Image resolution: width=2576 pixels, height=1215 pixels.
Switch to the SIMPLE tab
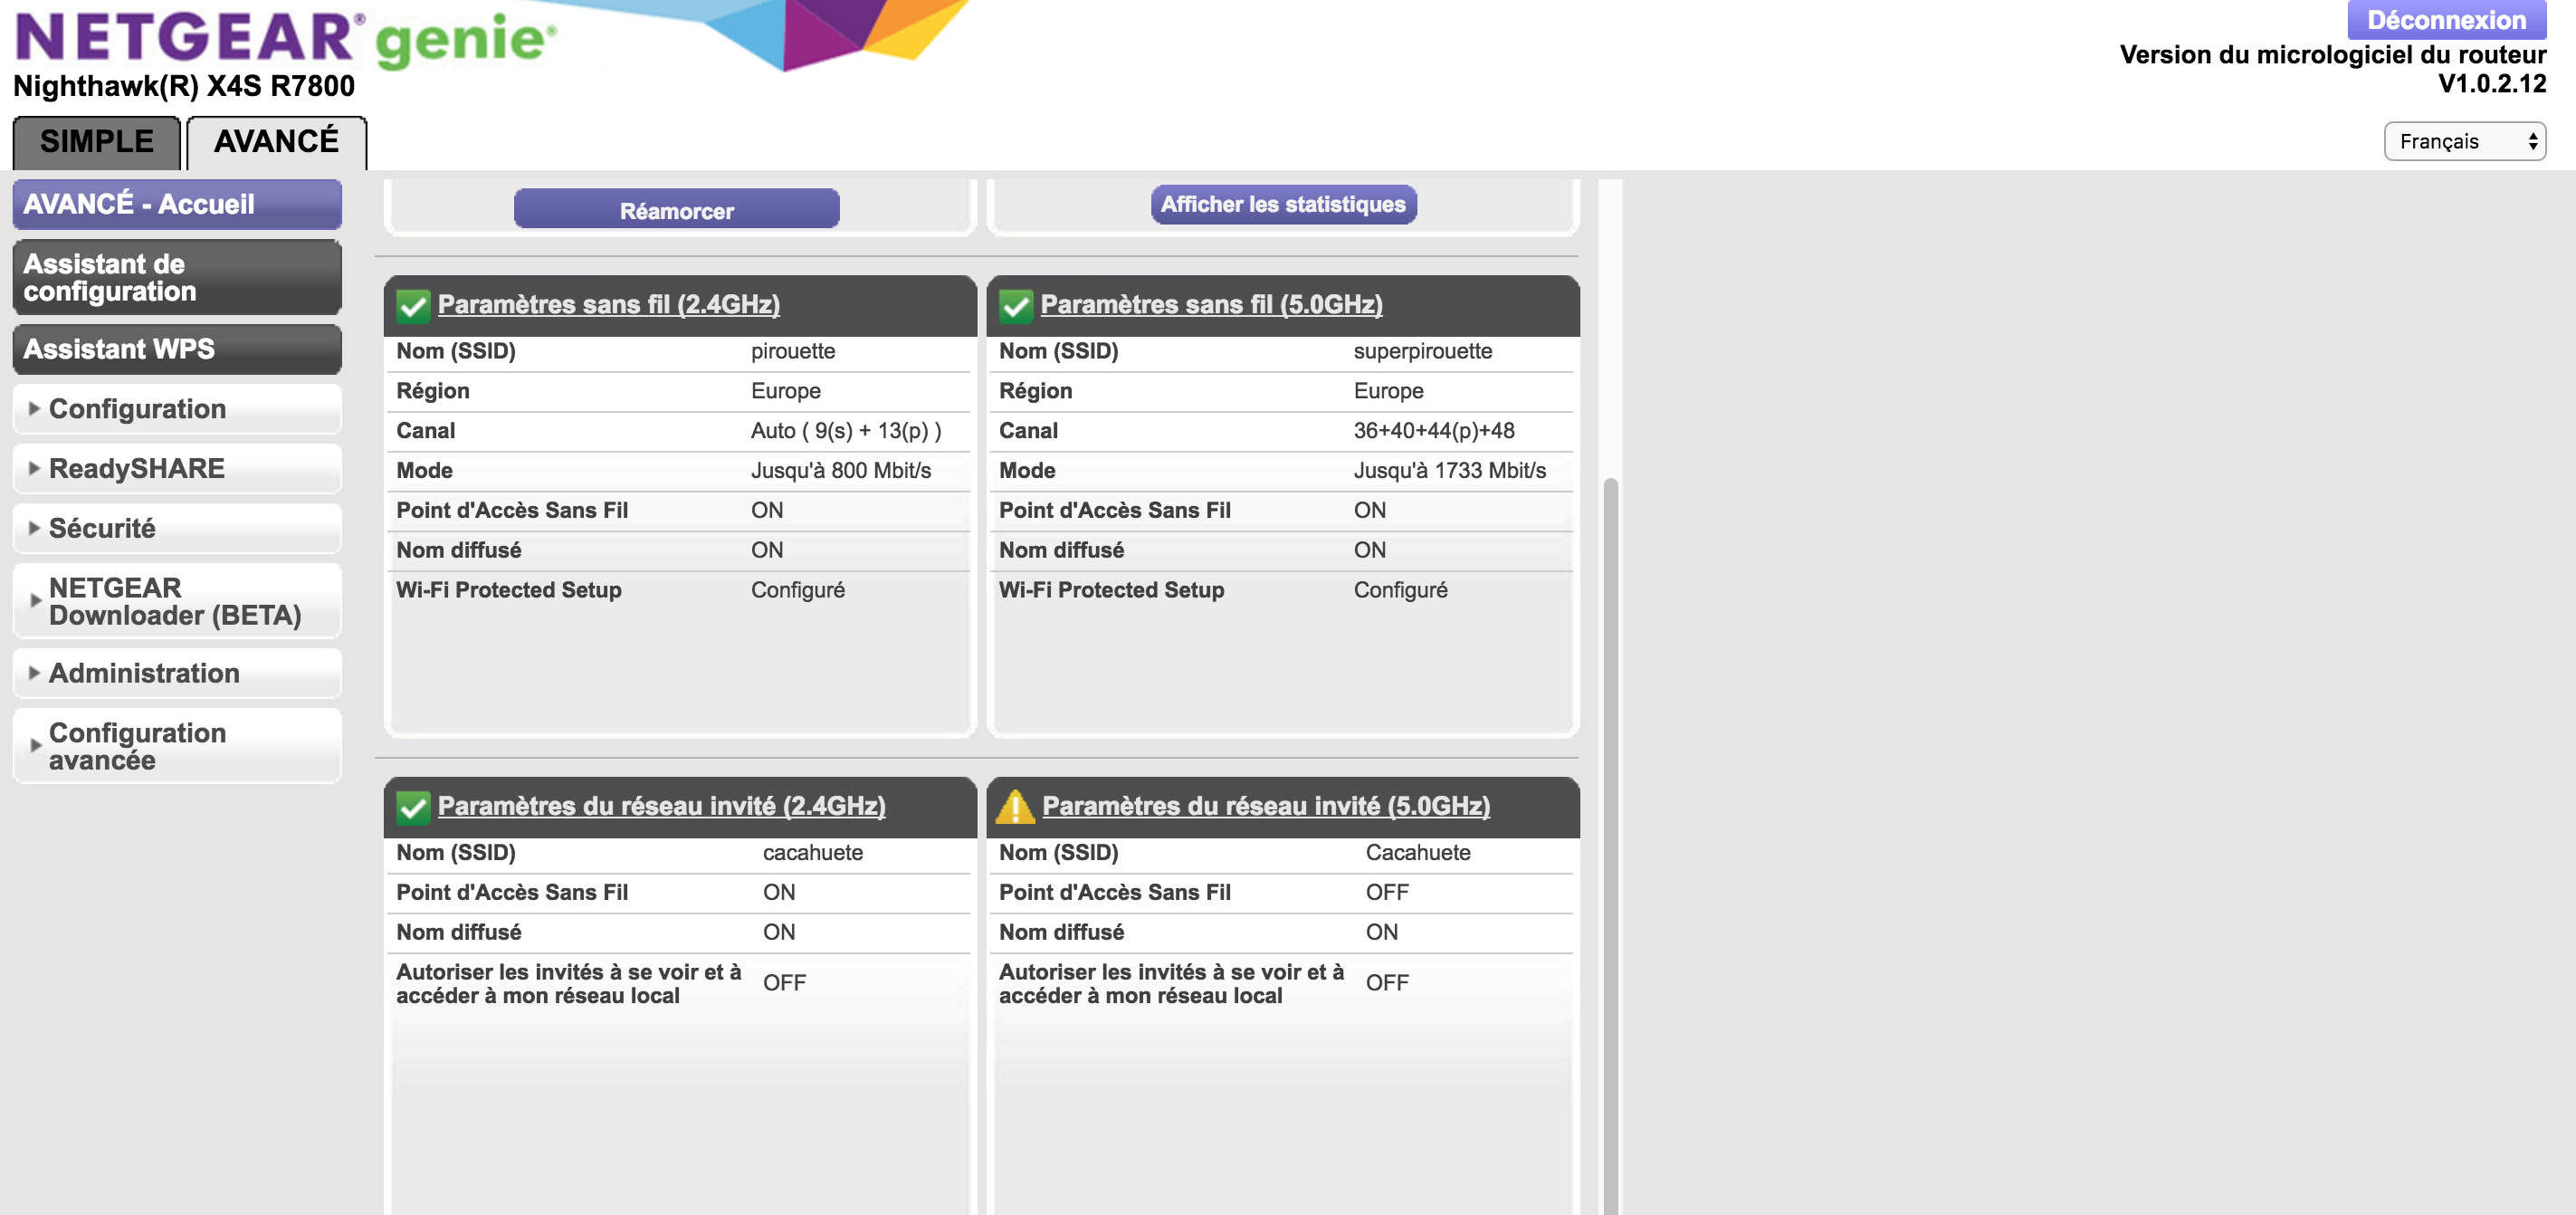(96, 142)
